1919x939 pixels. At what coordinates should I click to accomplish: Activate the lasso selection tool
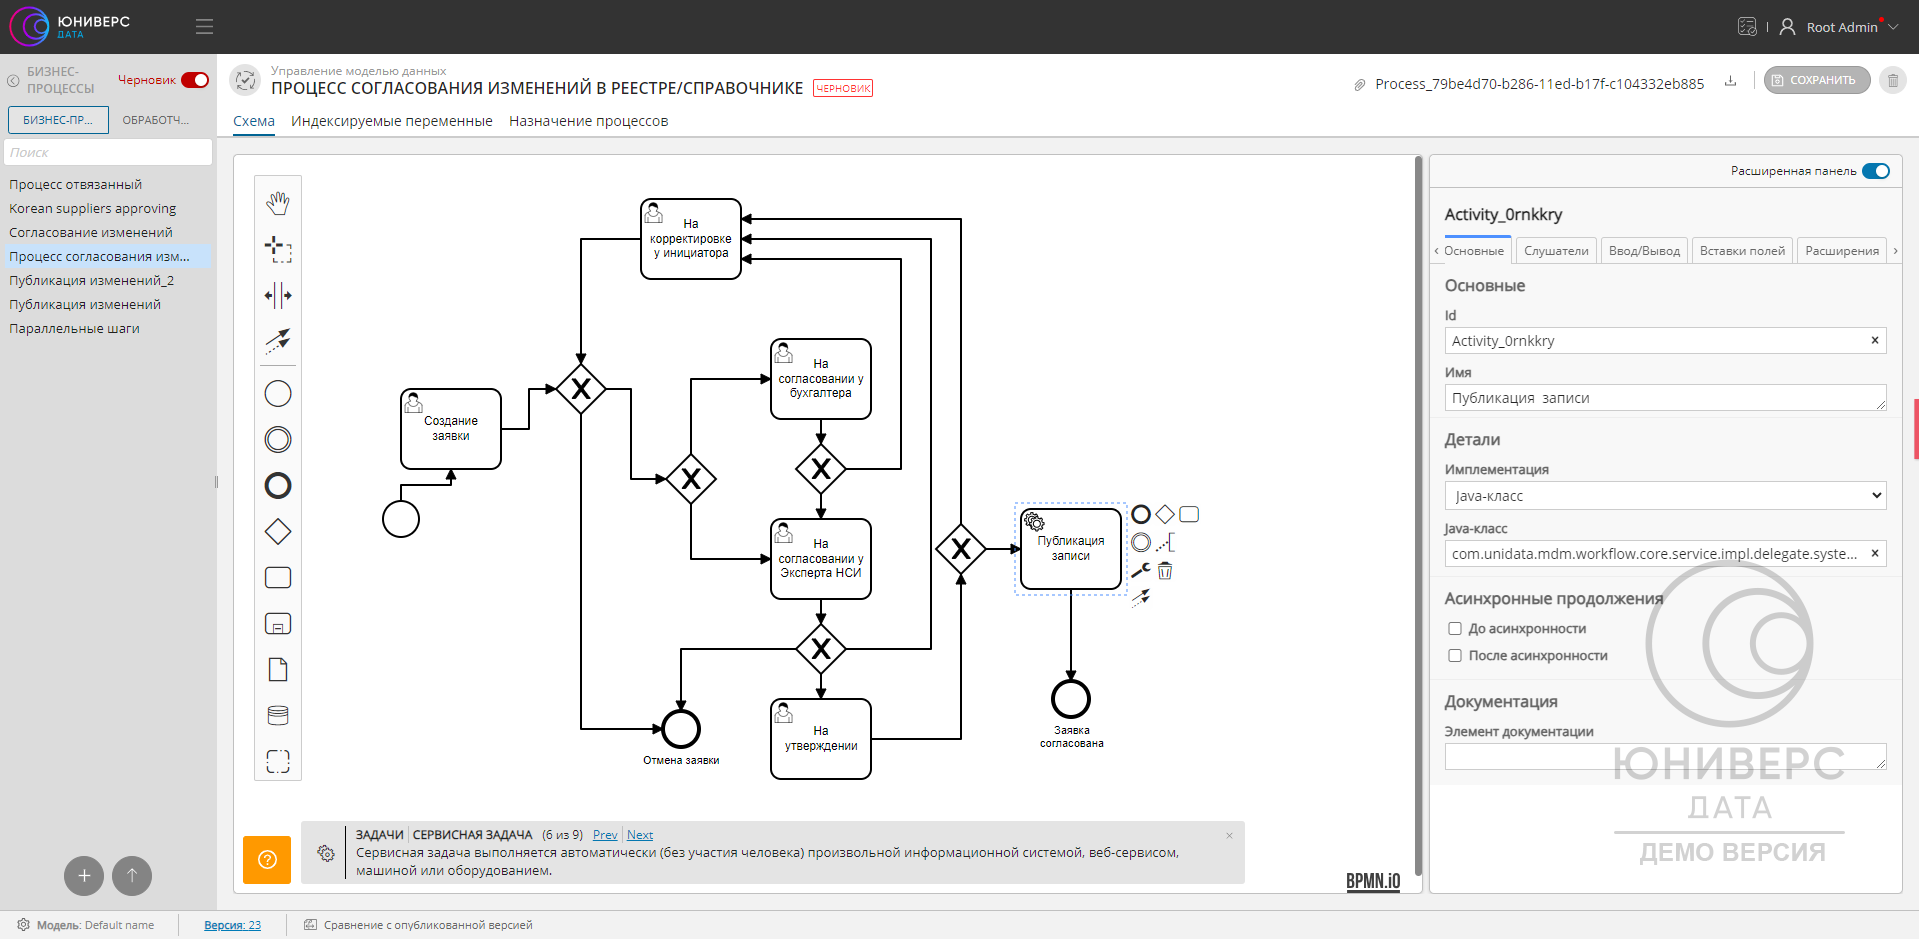(x=278, y=249)
